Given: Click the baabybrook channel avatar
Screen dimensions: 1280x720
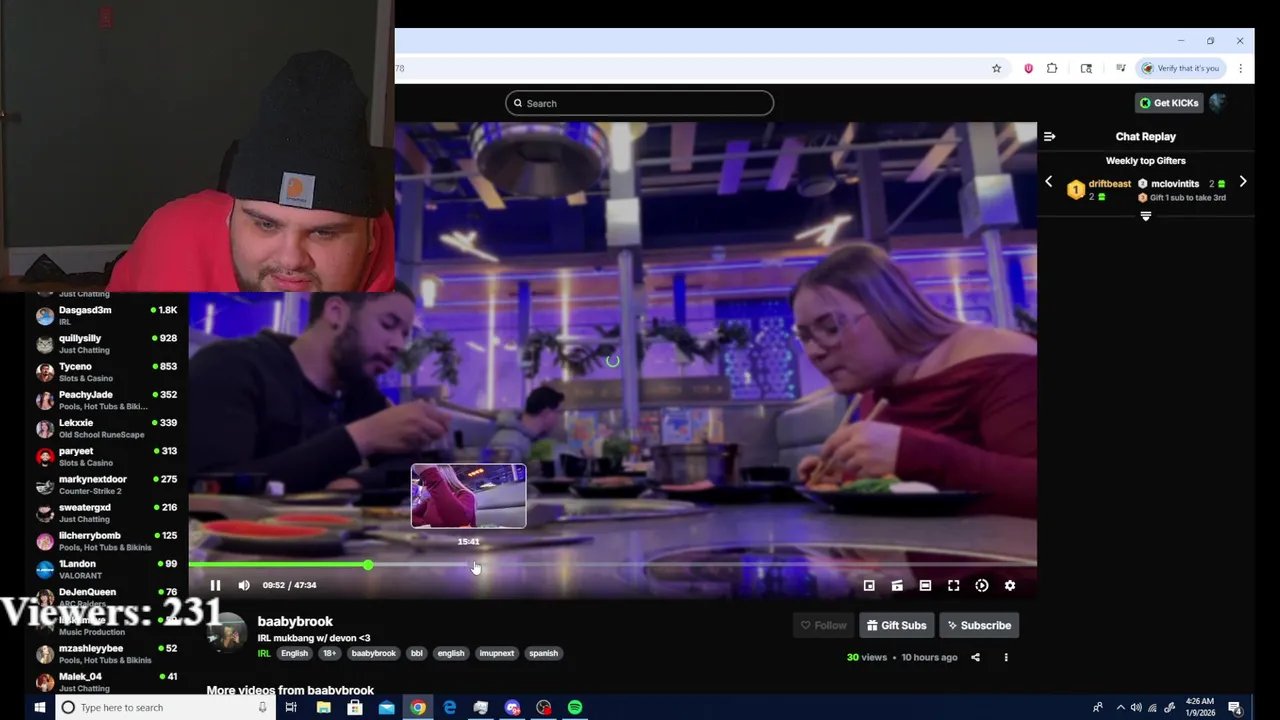Looking at the screenshot, I should click(x=227, y=634).
